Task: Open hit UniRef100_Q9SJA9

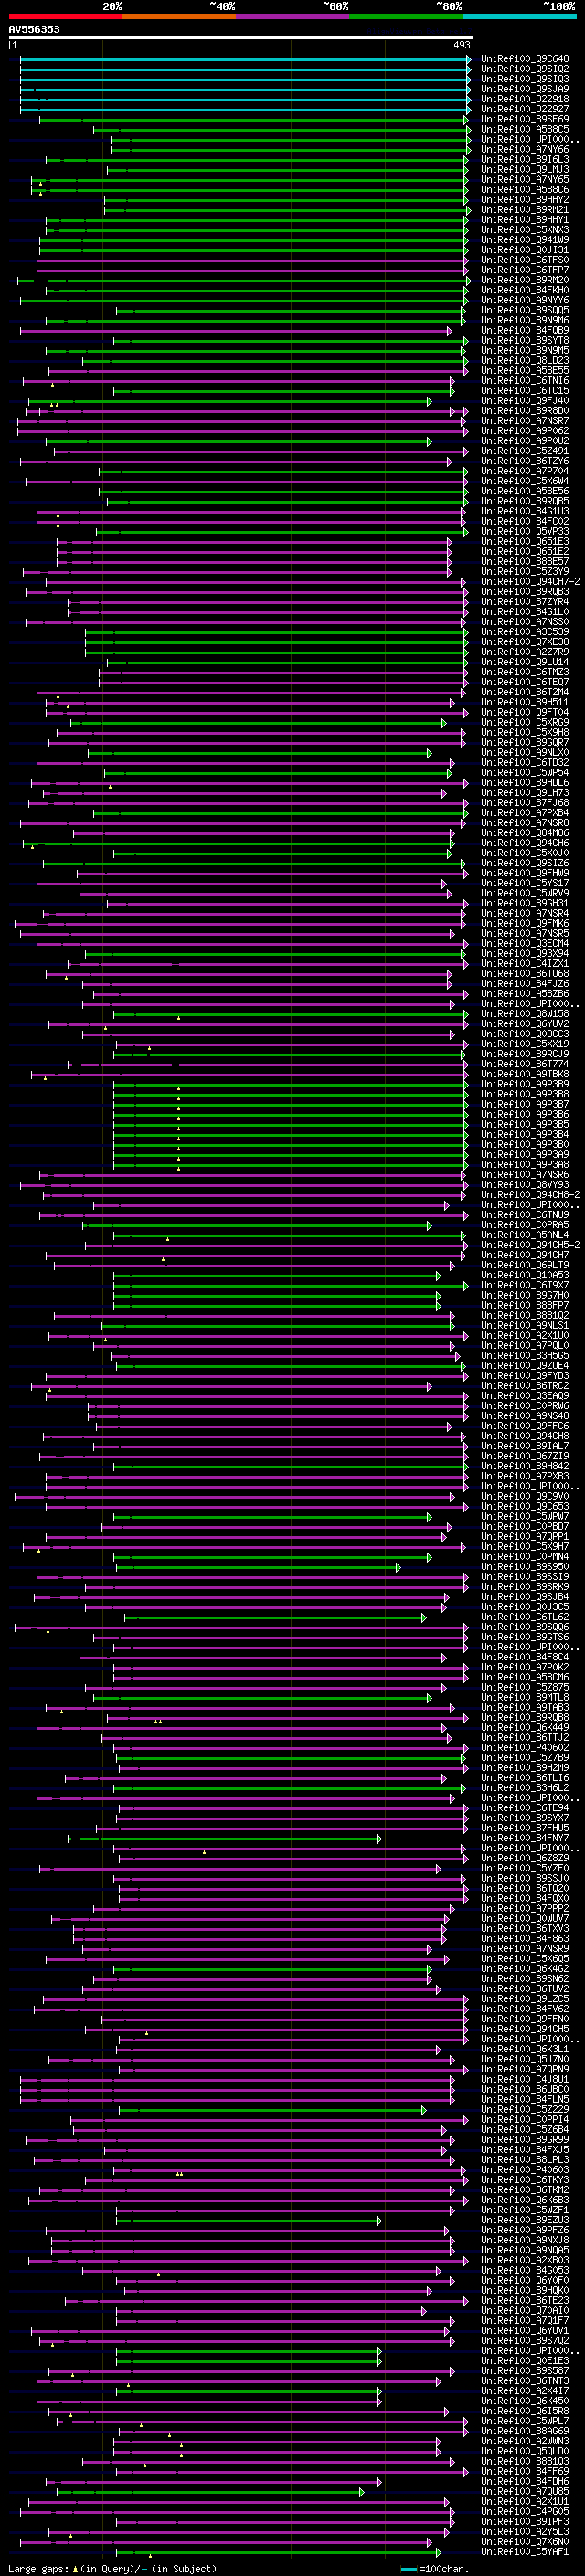Action: pyautogui.click(x=525, y=89)
